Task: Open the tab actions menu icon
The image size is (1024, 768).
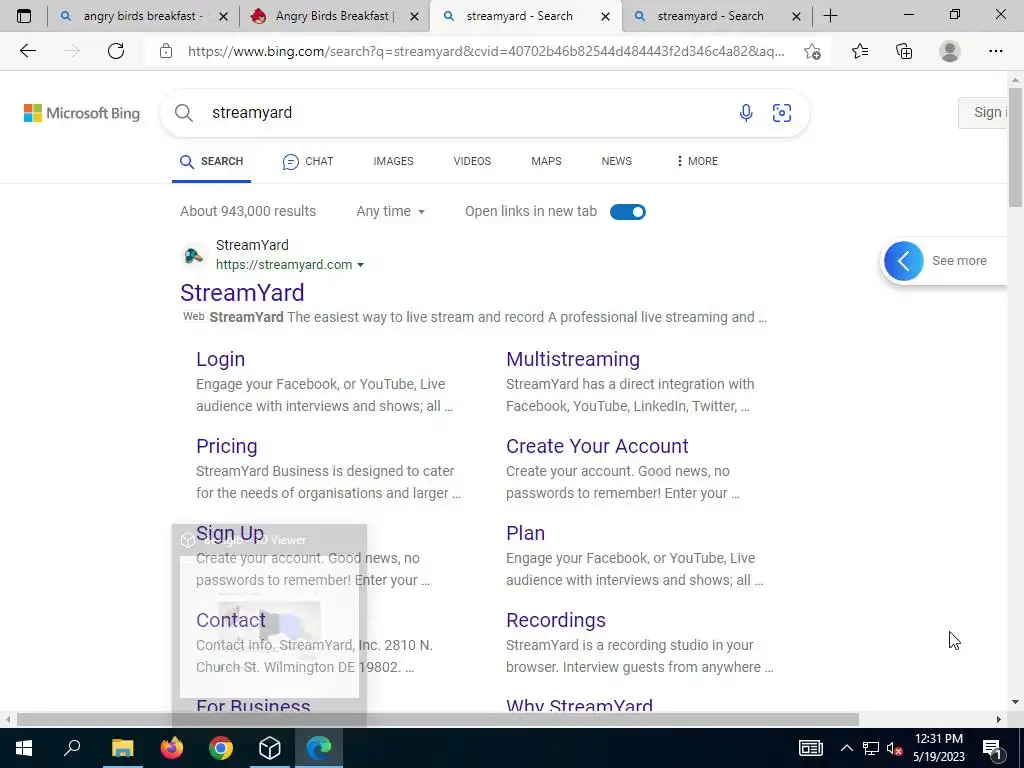Action: click(x=24, y=16)
